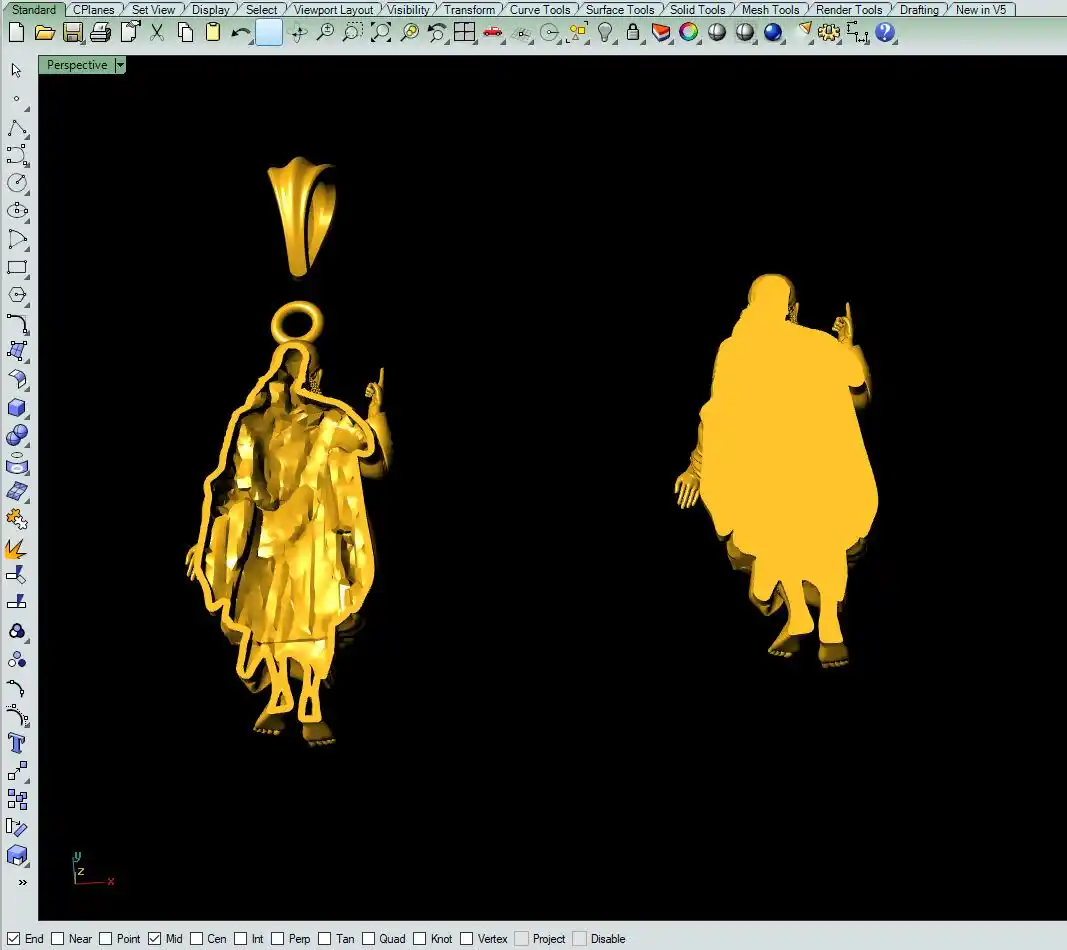Image resolution: width=1067 pixels, height=950 pixels.
Task: Click the color wheel icon
Action: (x=689, y=32)
